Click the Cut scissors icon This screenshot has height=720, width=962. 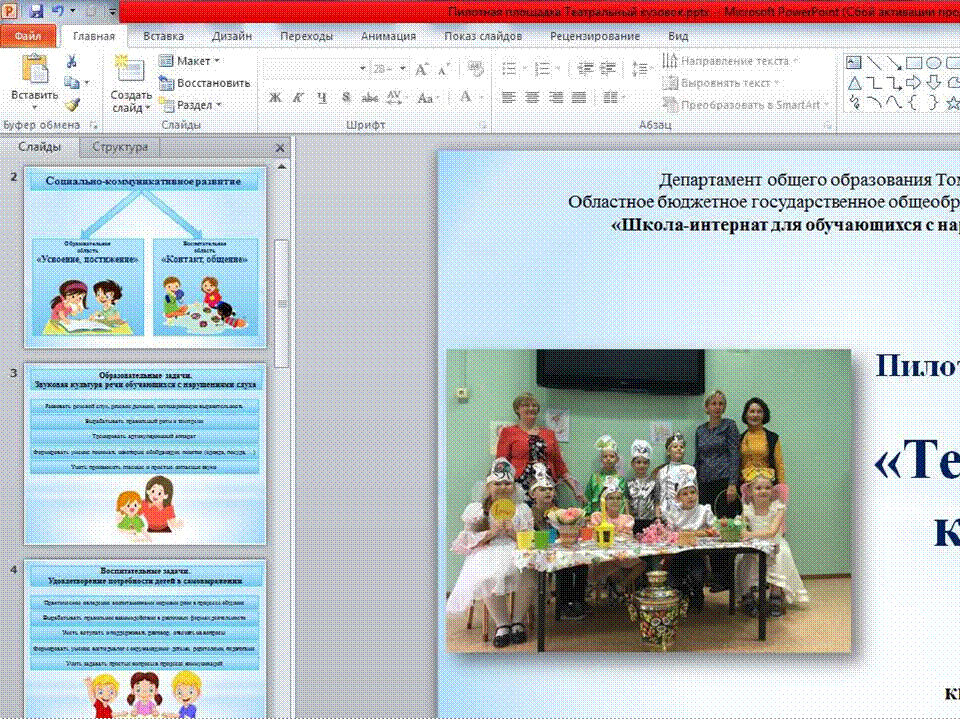point(71,62)
